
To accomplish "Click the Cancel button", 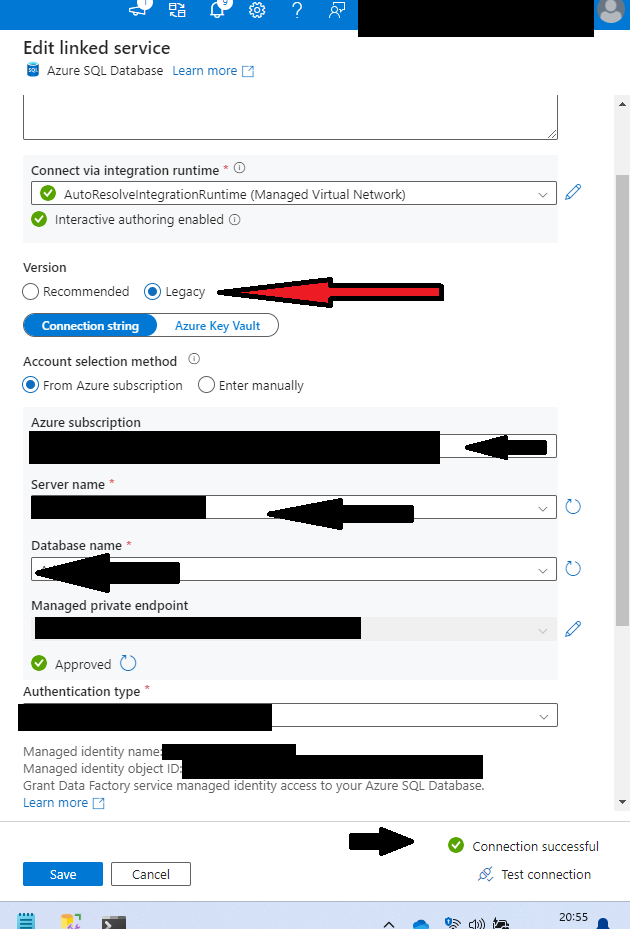I will click(x=151, y=874).
